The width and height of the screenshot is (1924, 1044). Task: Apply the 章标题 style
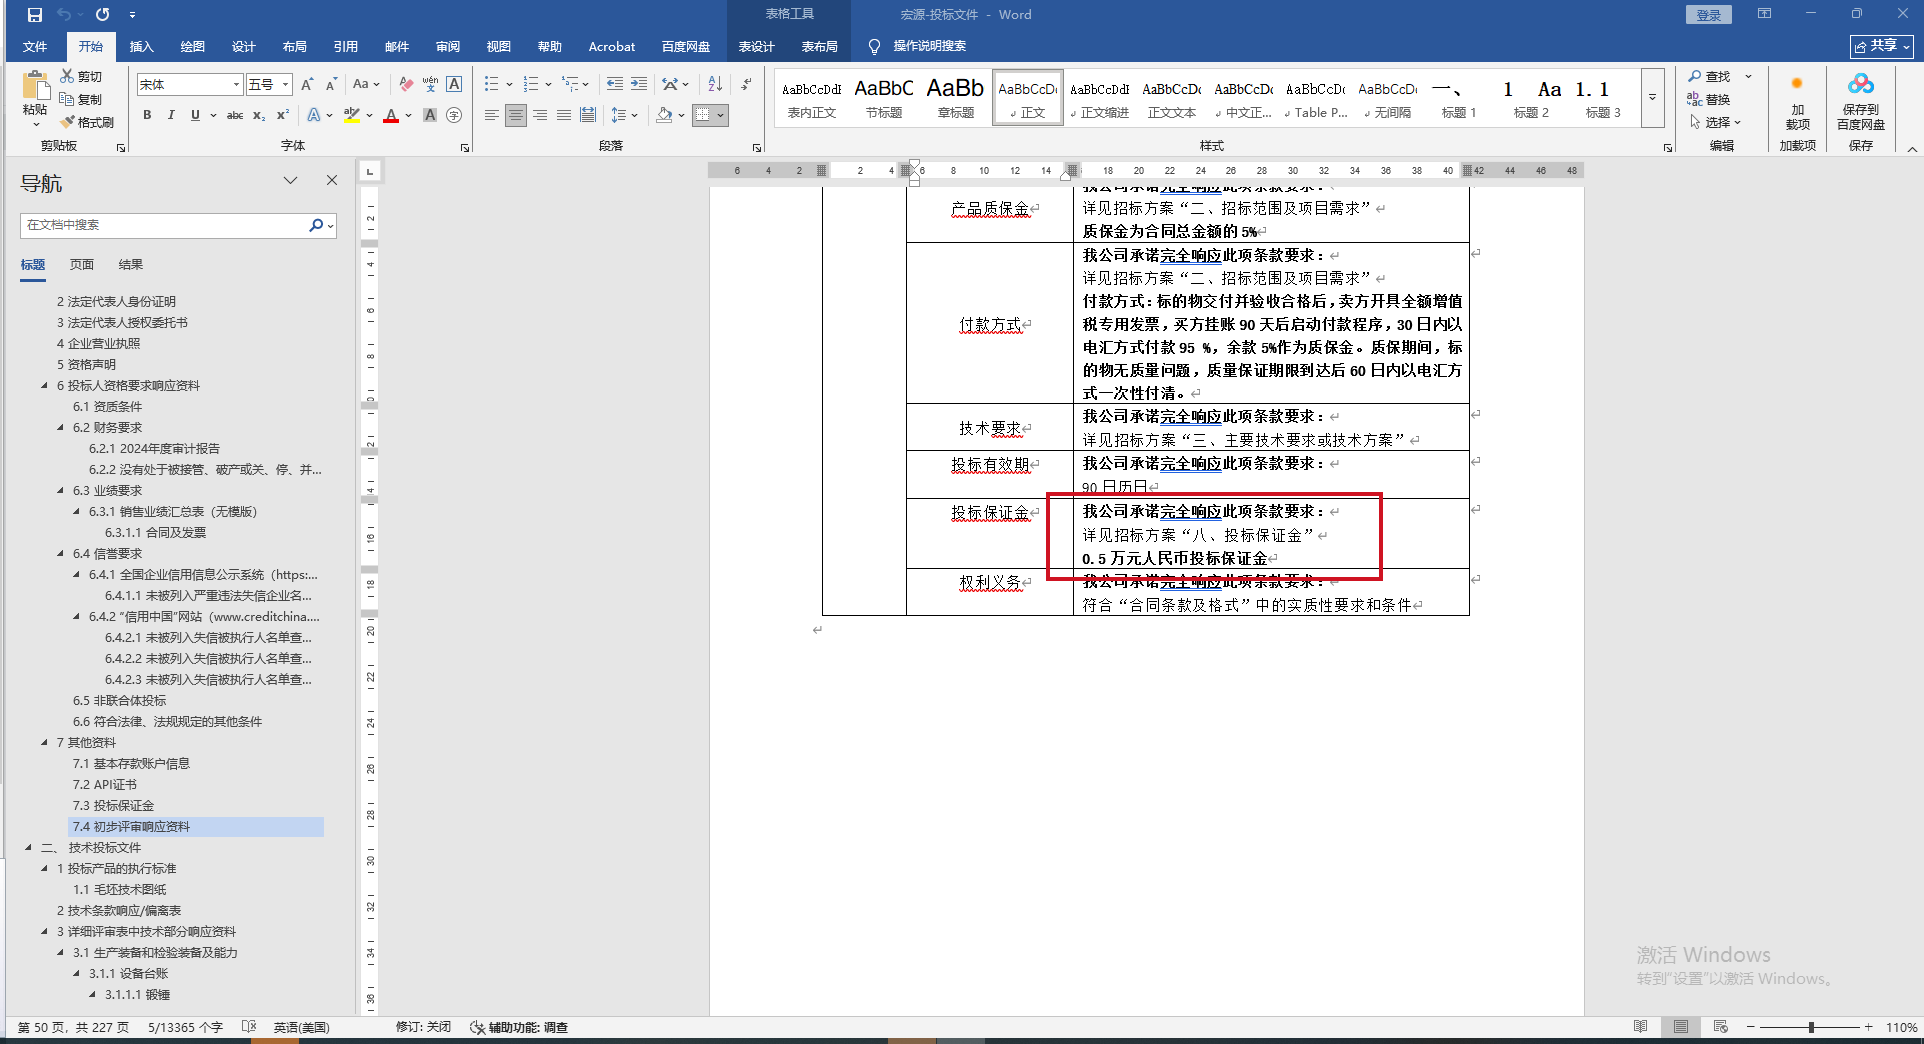click(x=956, y=98)
